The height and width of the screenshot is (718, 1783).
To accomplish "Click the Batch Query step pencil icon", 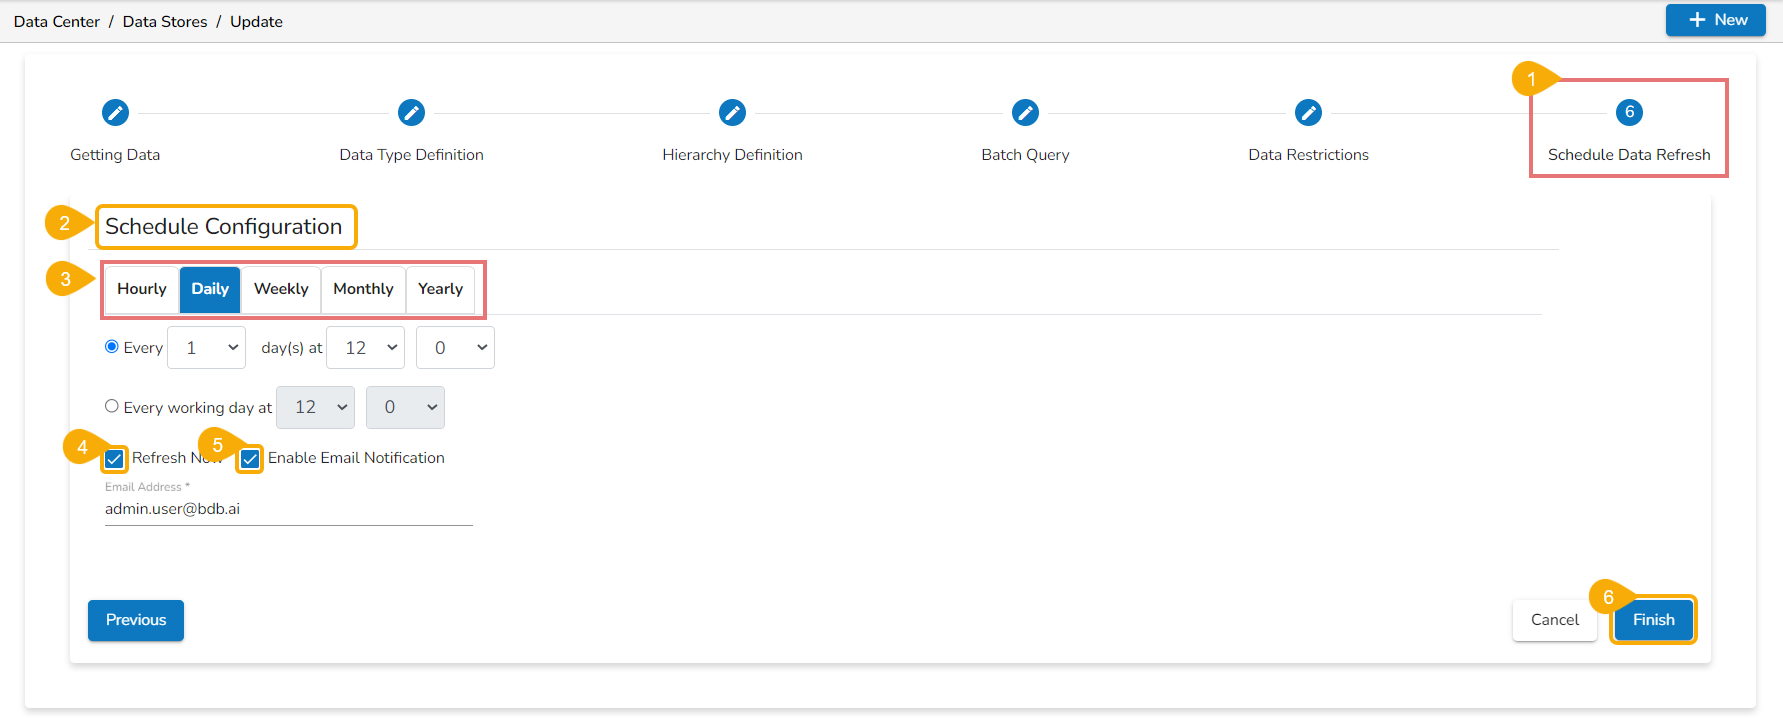I will pos(1025,112).
